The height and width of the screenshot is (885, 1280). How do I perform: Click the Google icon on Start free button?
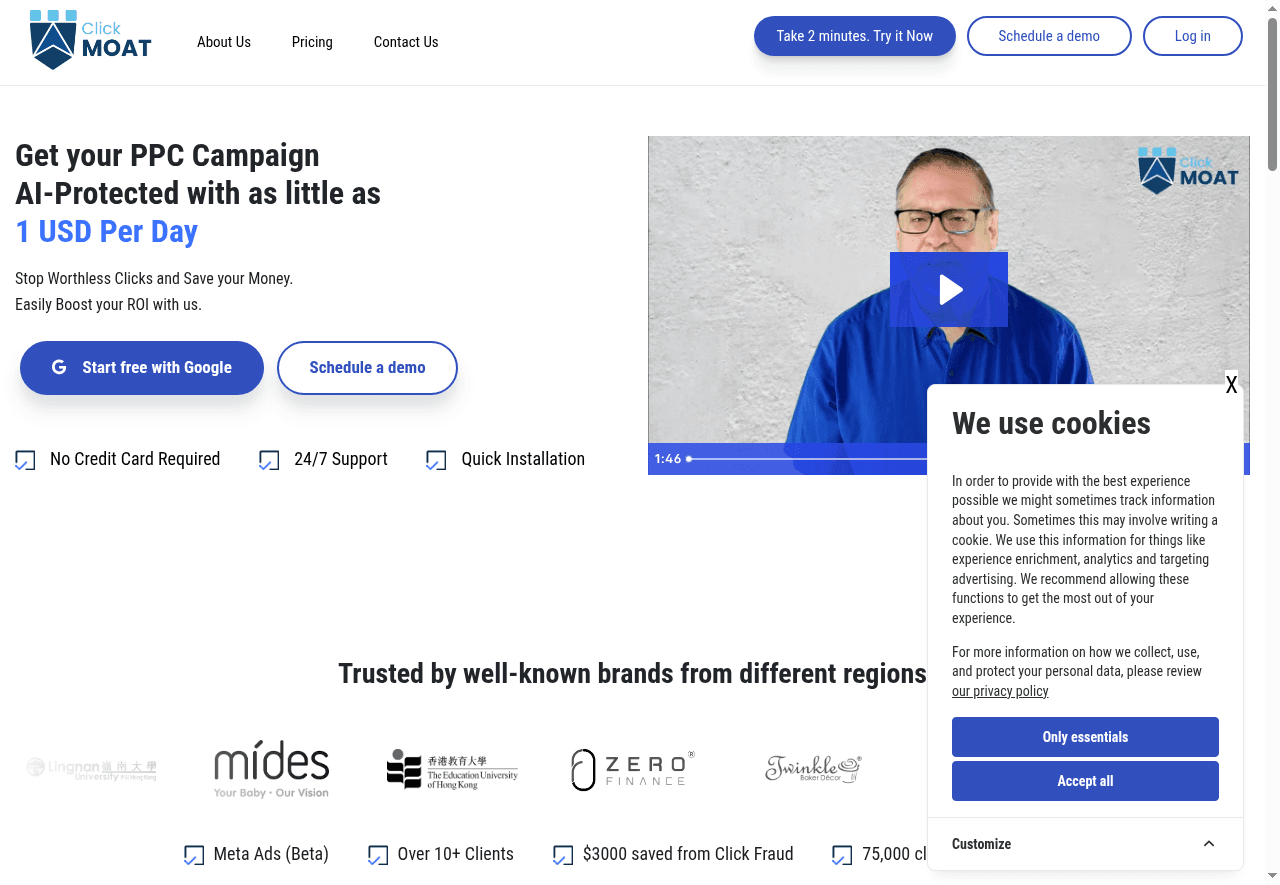click(60, 368)
